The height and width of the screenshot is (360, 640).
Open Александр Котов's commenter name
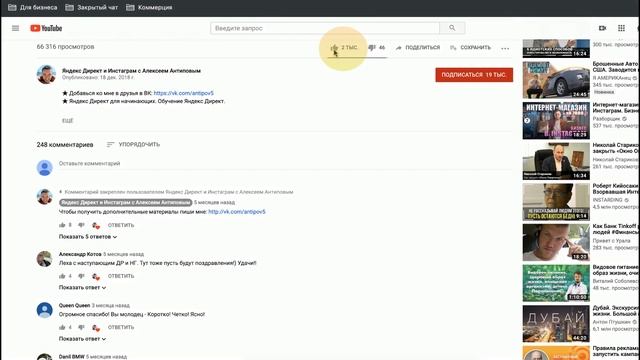(x=80, y=254)
